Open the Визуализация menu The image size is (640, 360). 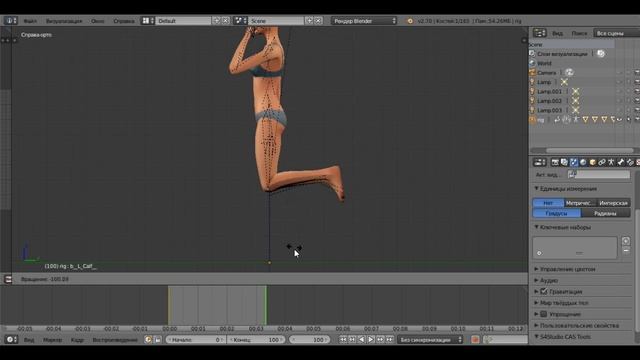(64, 21)
